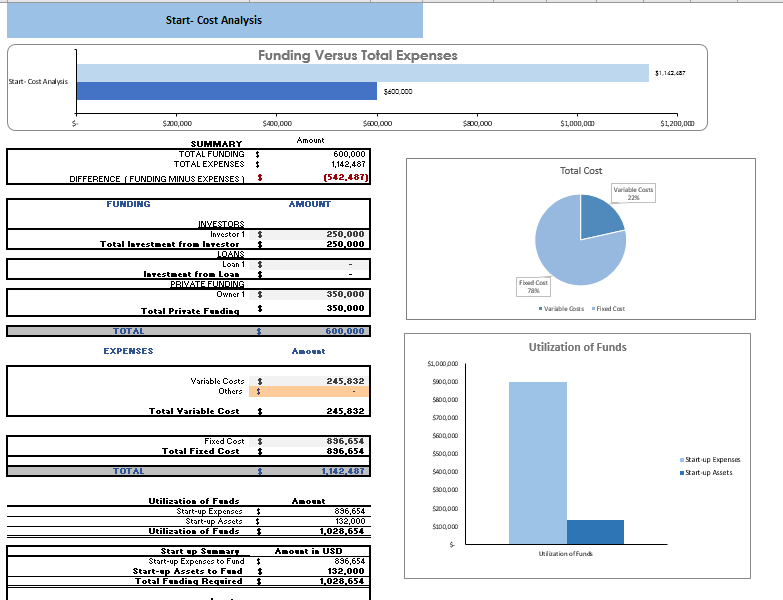This screenshot has width=783, height=600.
Task: Click the Variable Costs 245,832 cell
Action: 310,381
